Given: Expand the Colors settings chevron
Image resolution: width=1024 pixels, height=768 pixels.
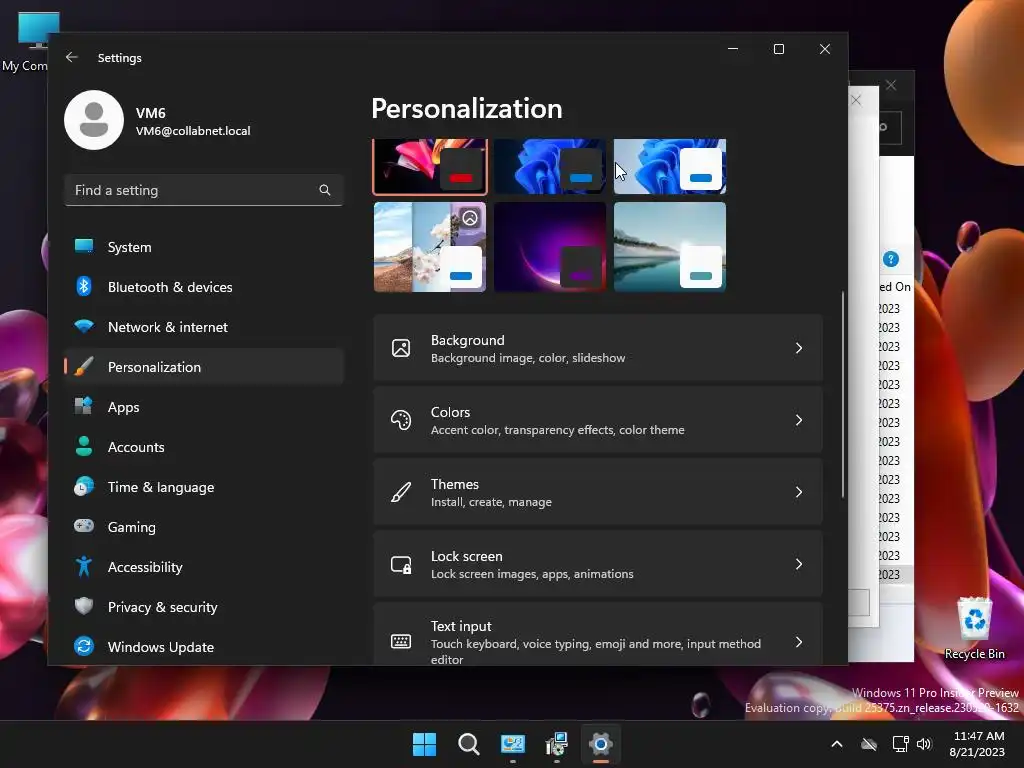Looking at the screenshot, I should (x=799, y=420).
